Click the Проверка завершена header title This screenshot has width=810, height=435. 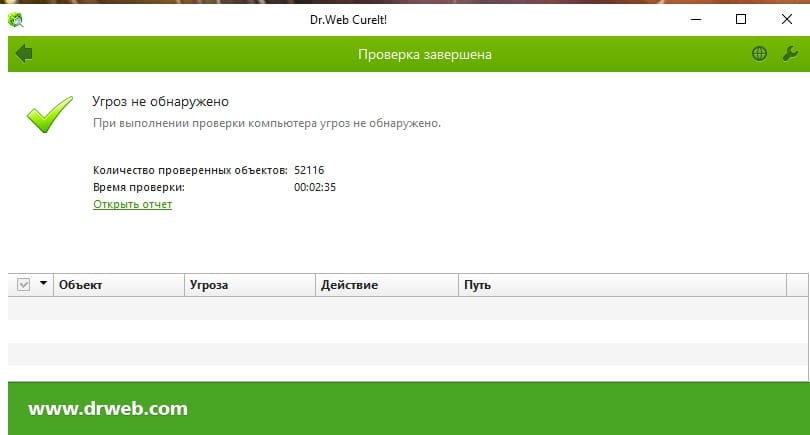(x=424, y=54)
